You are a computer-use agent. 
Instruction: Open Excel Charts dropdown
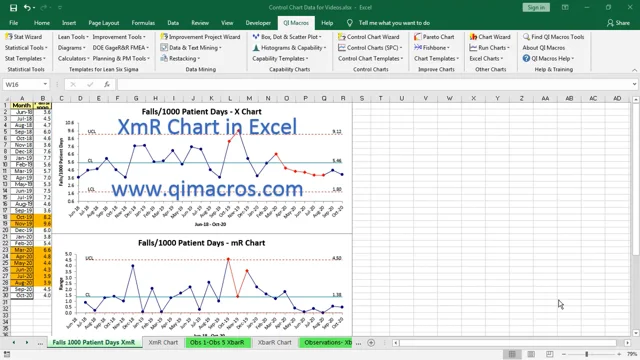point(486,58)
